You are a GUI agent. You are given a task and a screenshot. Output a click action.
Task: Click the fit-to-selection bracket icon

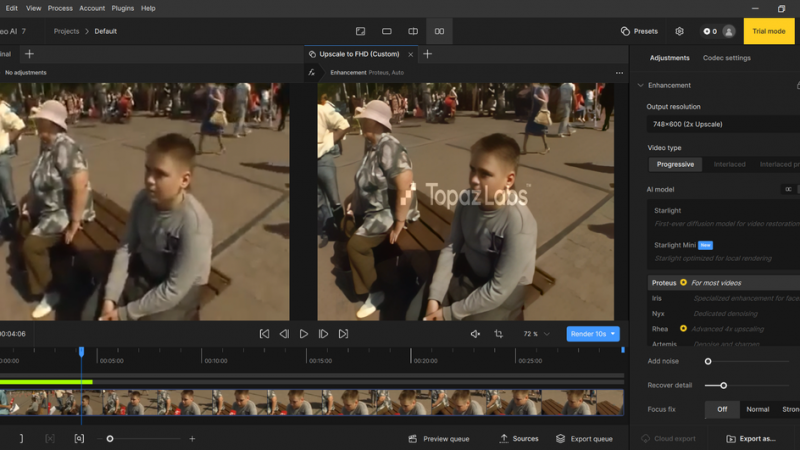tap(79, 438)
